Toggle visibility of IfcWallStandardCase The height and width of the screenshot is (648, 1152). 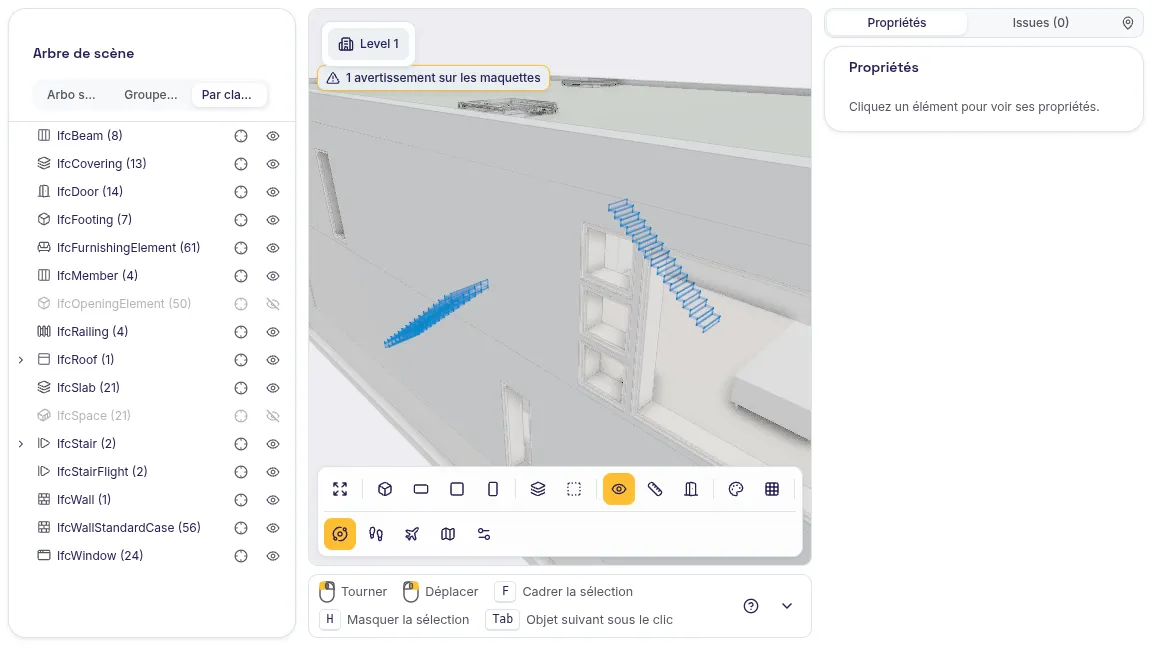pos(273,528)
